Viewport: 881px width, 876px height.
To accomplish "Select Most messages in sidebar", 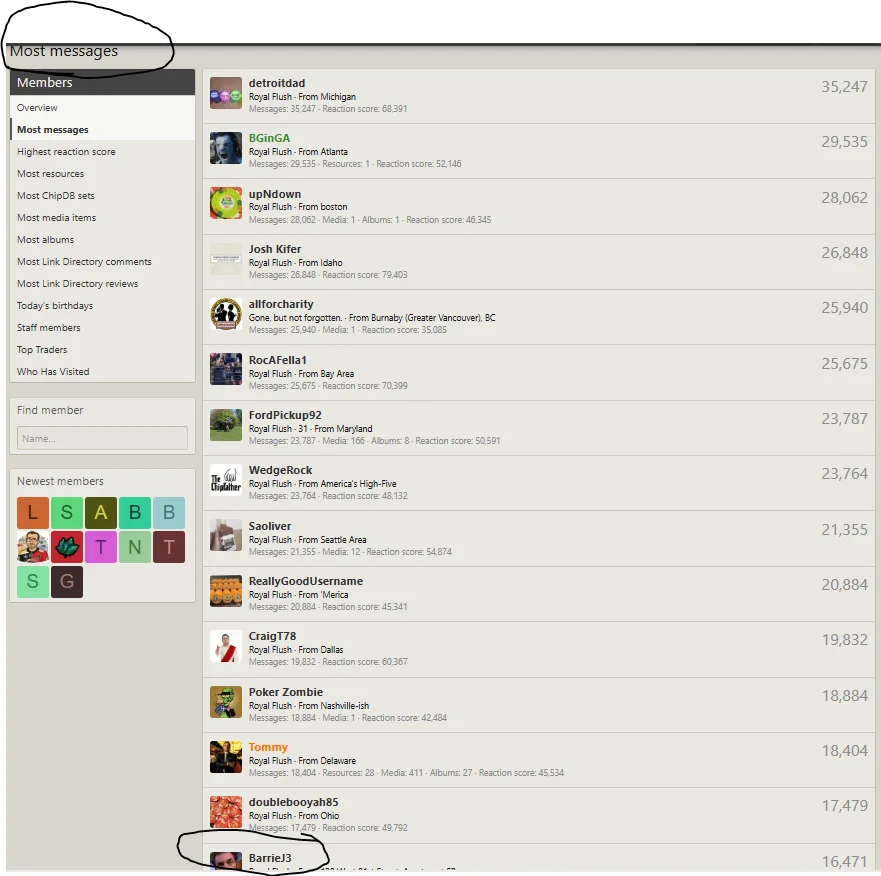I will (53, 129).
